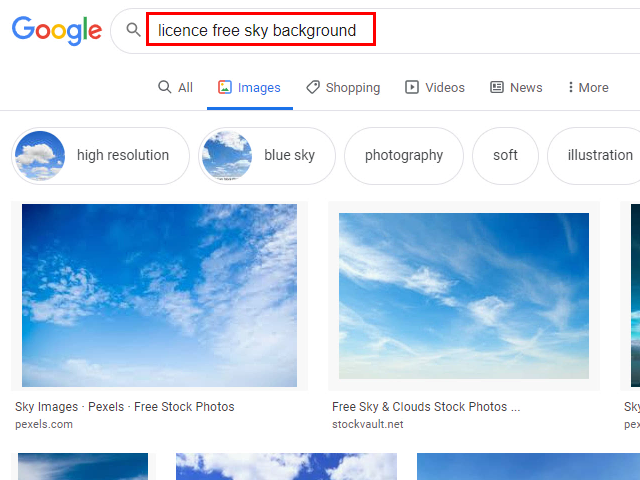This screenshot has width=640, height=480.
Task: Switch to the All results tab
Action: pos(175,88)
